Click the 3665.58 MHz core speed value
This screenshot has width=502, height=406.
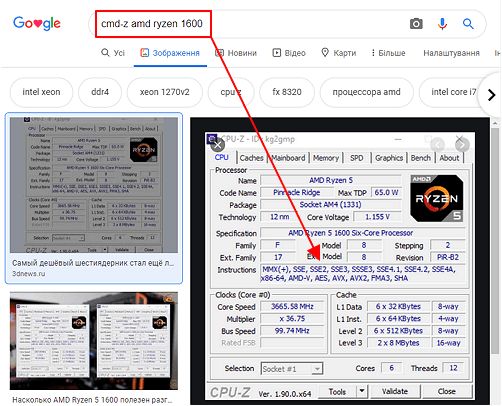[292, 307]
